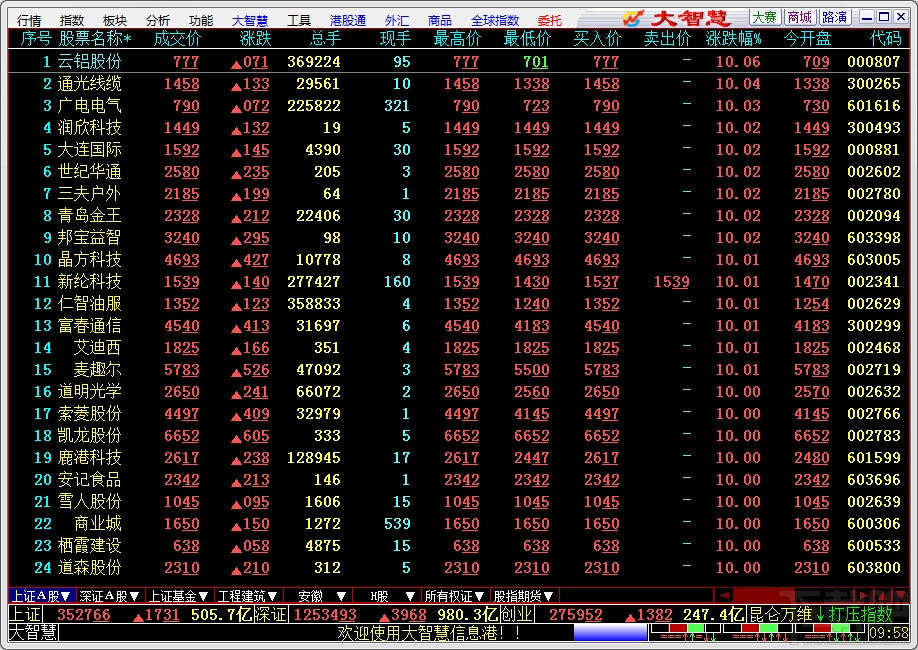918x650 pixels.
Task: Click the 大赛 button
Action: [x=764, y=18]
